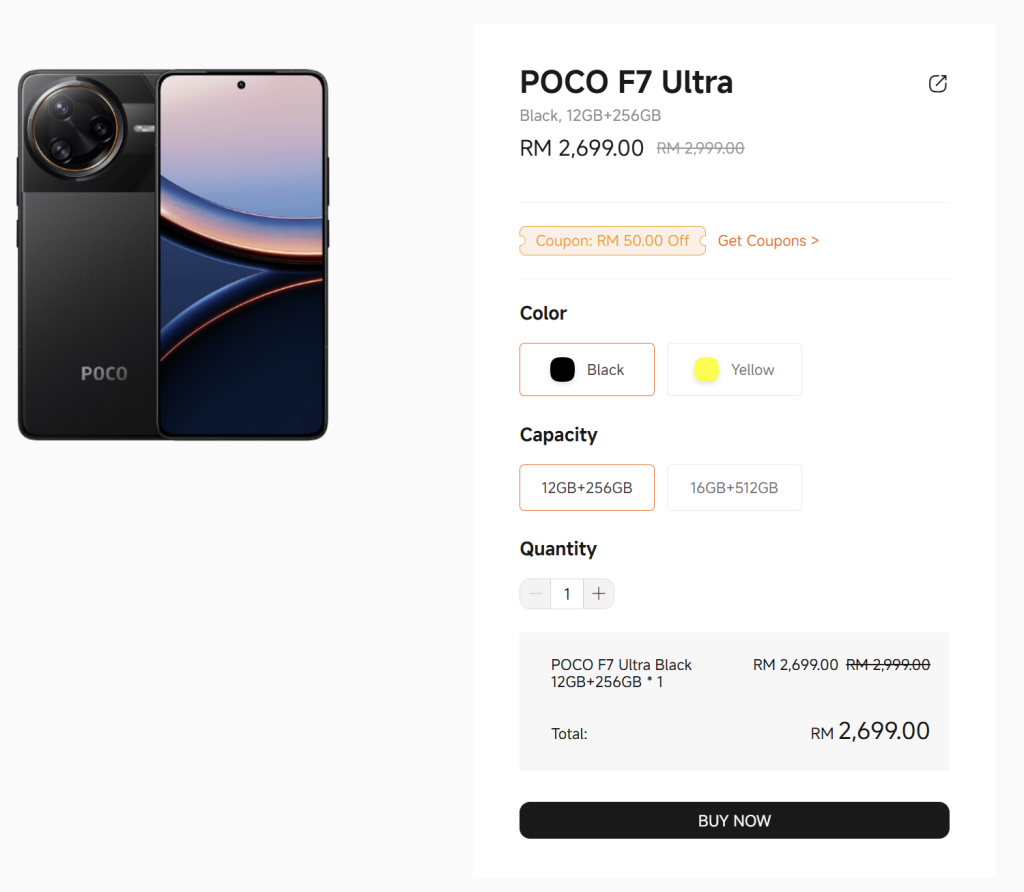Image resolution: width=1024 pixels, height=892 pixels.
Task: Click the POCO F7 Ultra title heading
Action: [626, 82]
